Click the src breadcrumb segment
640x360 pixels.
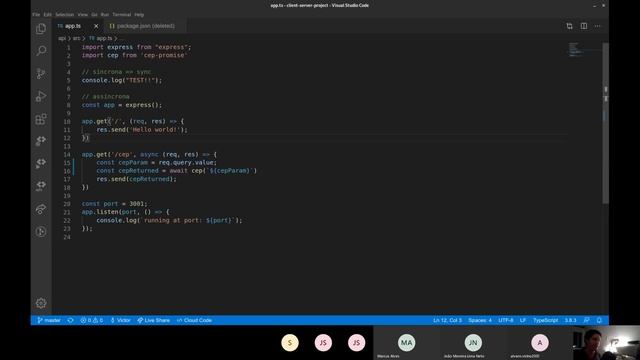tap(76, 38)
